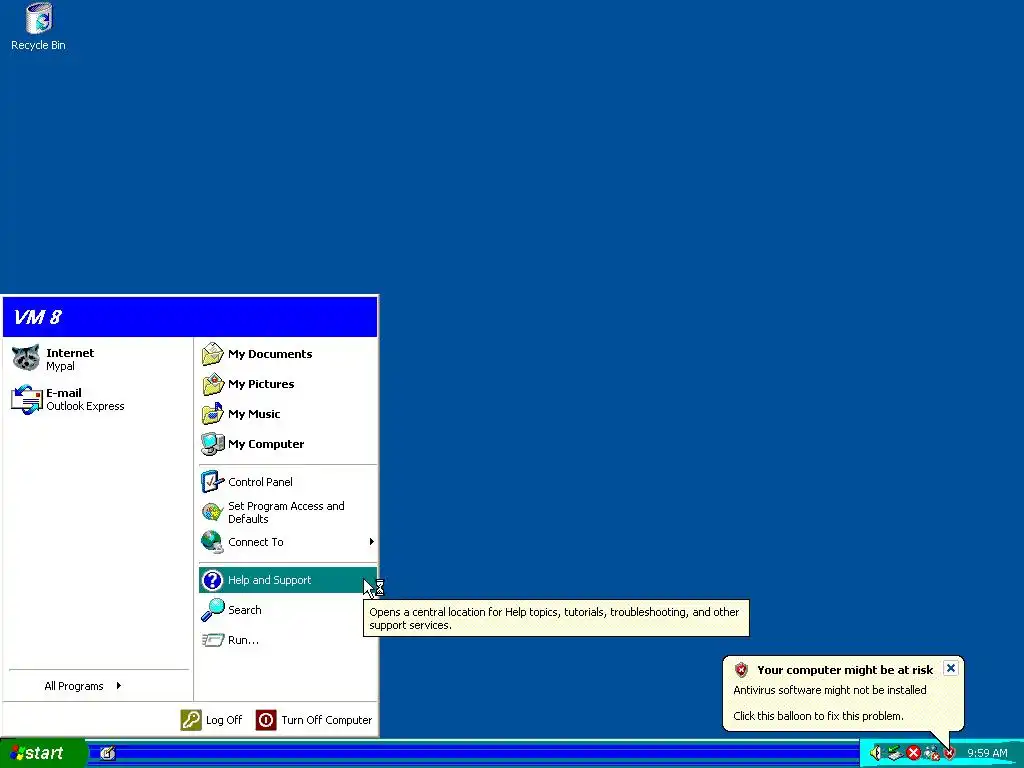Close the security warning balloon
This screenshot has width=1024, height=768.
pyautogui.click(x=951, y=668)
